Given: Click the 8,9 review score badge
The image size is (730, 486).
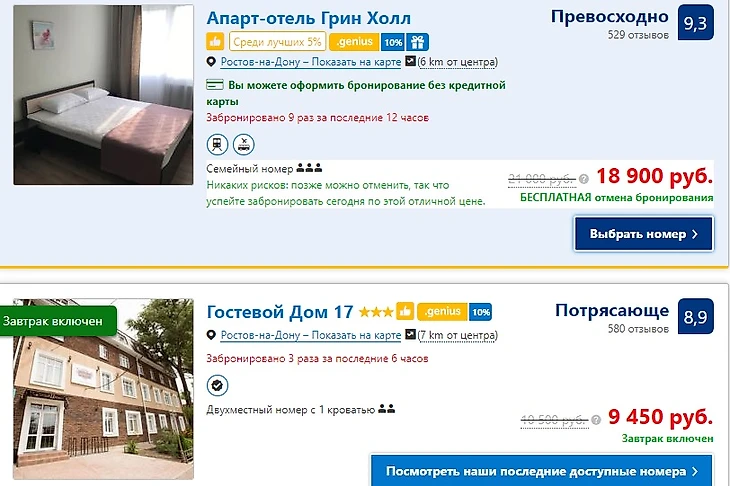Looking at the screenshot, I should (x=696, y=316).
